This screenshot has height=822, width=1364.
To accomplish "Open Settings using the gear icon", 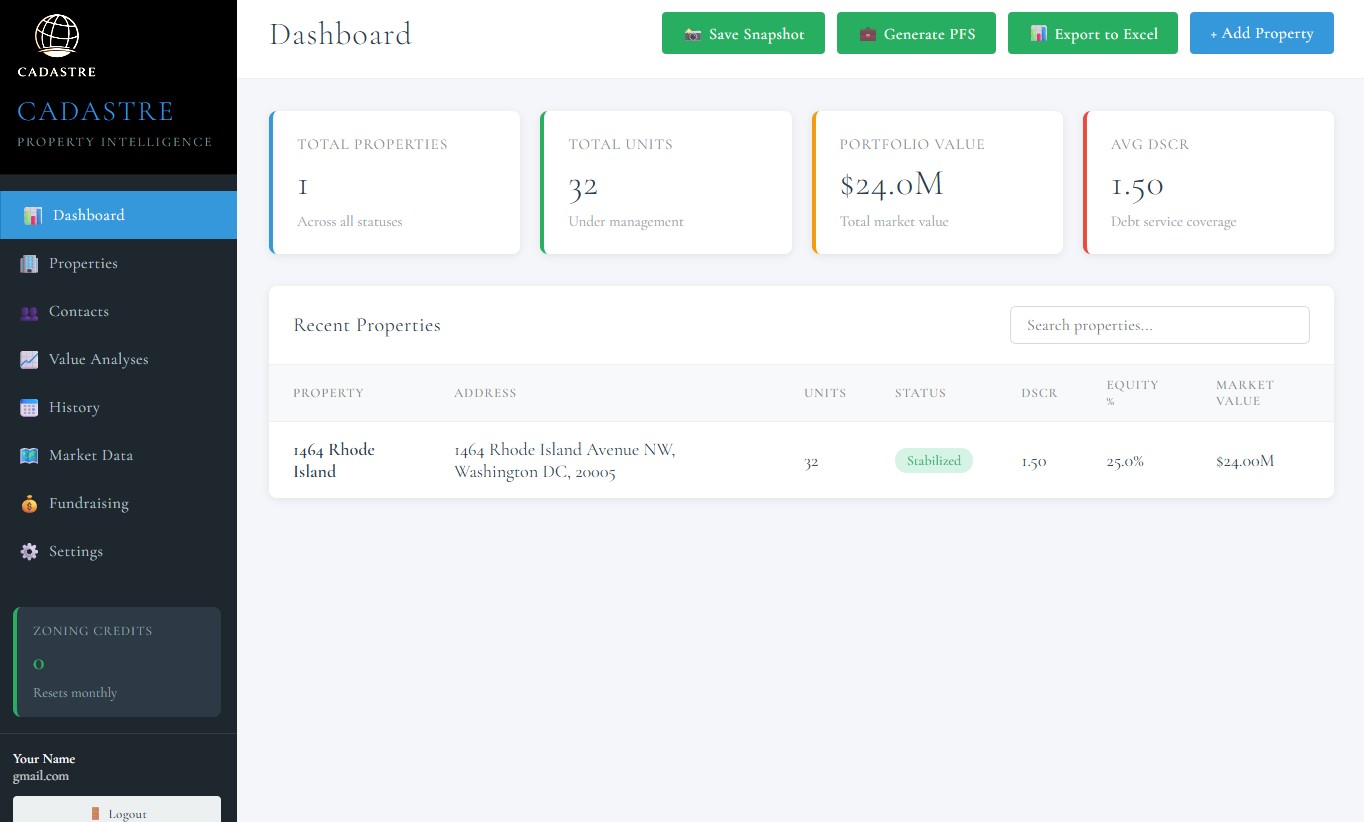I will pyautogui.click(x=31, y=551).
